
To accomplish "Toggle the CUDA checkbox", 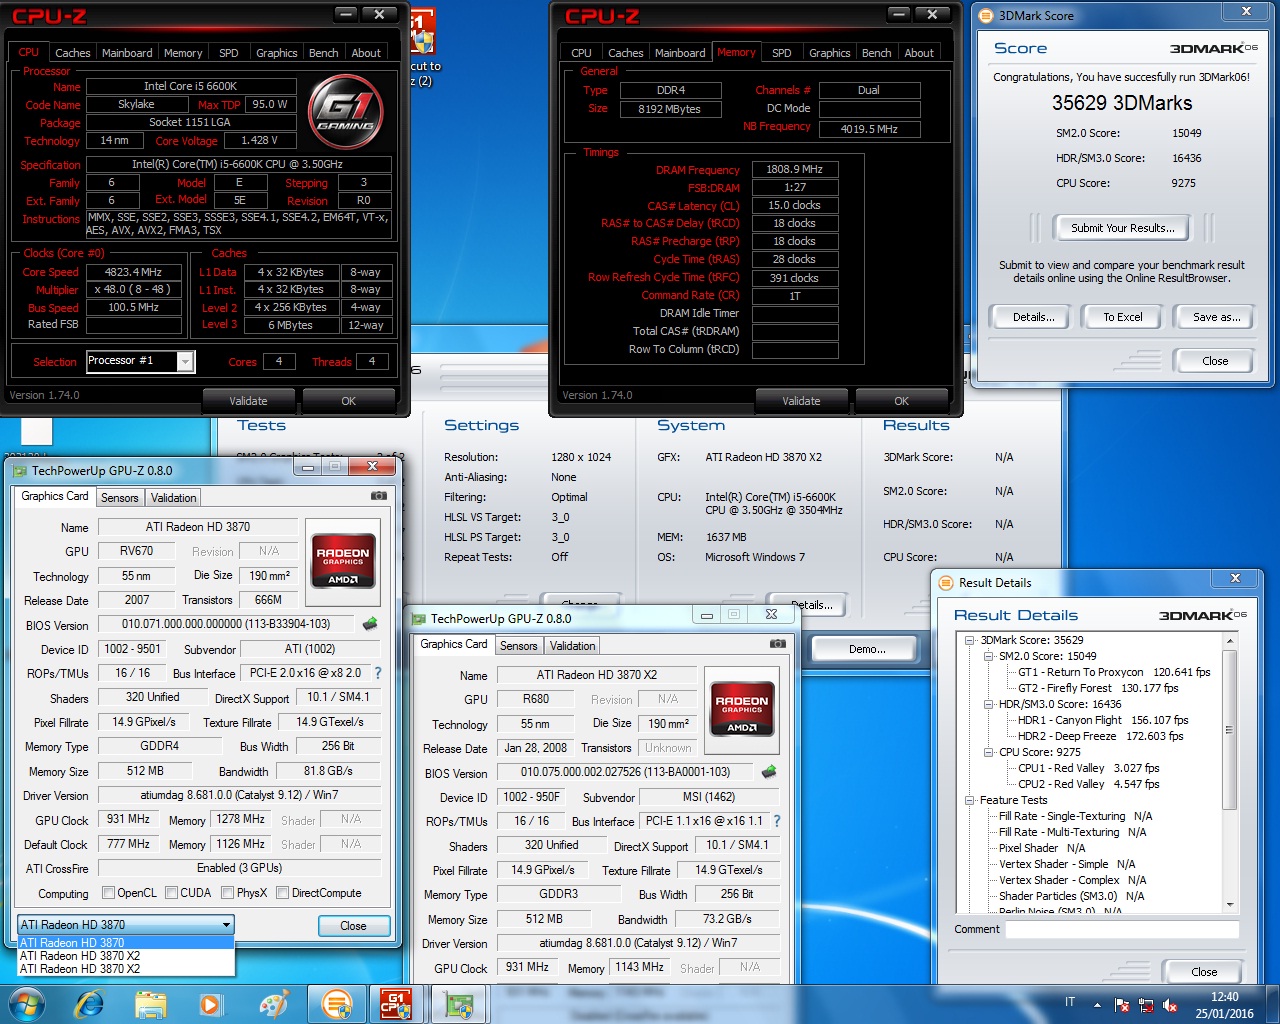I will tap(171, 893).
